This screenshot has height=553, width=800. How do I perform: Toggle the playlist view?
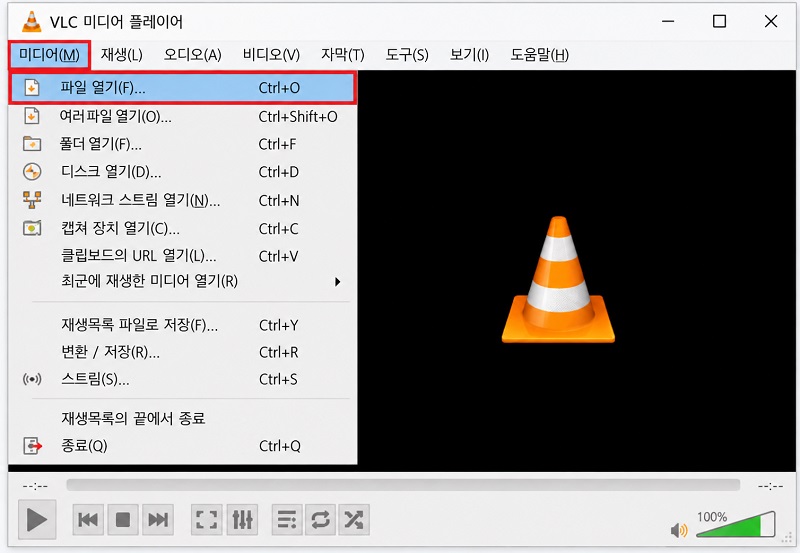coord(287,520)
